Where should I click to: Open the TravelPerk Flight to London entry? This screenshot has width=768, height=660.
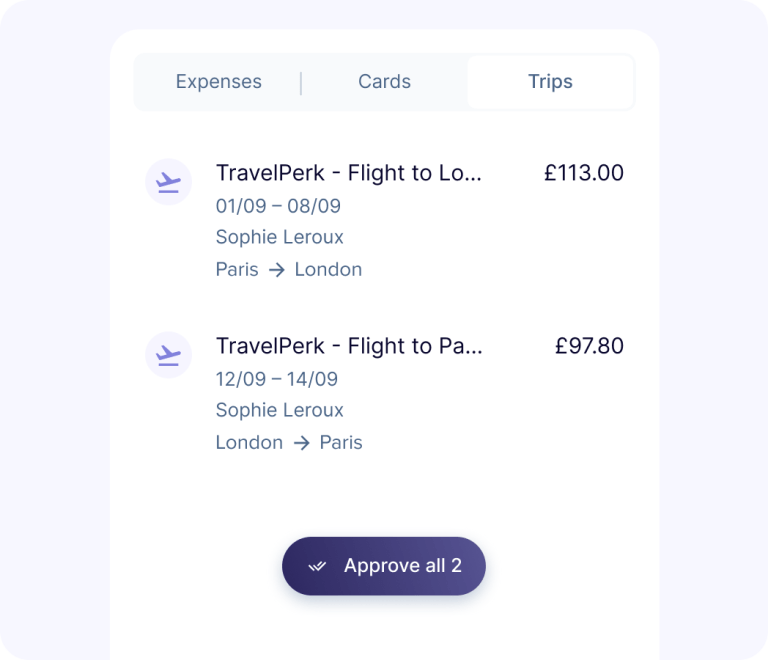point(349,173)
